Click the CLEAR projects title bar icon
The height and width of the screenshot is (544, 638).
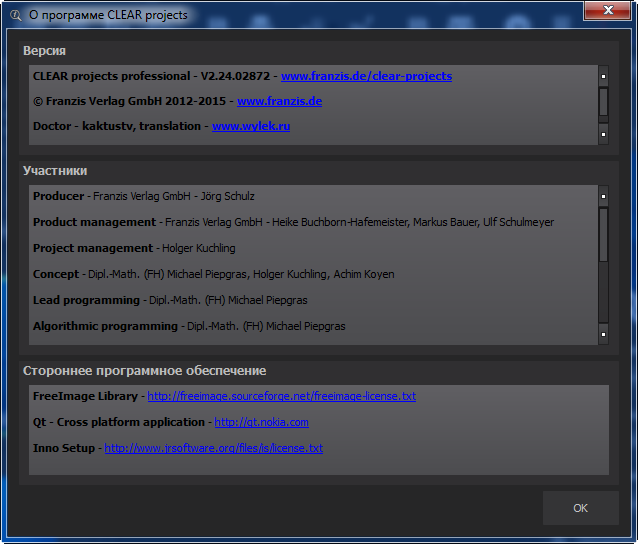(15, 15)
